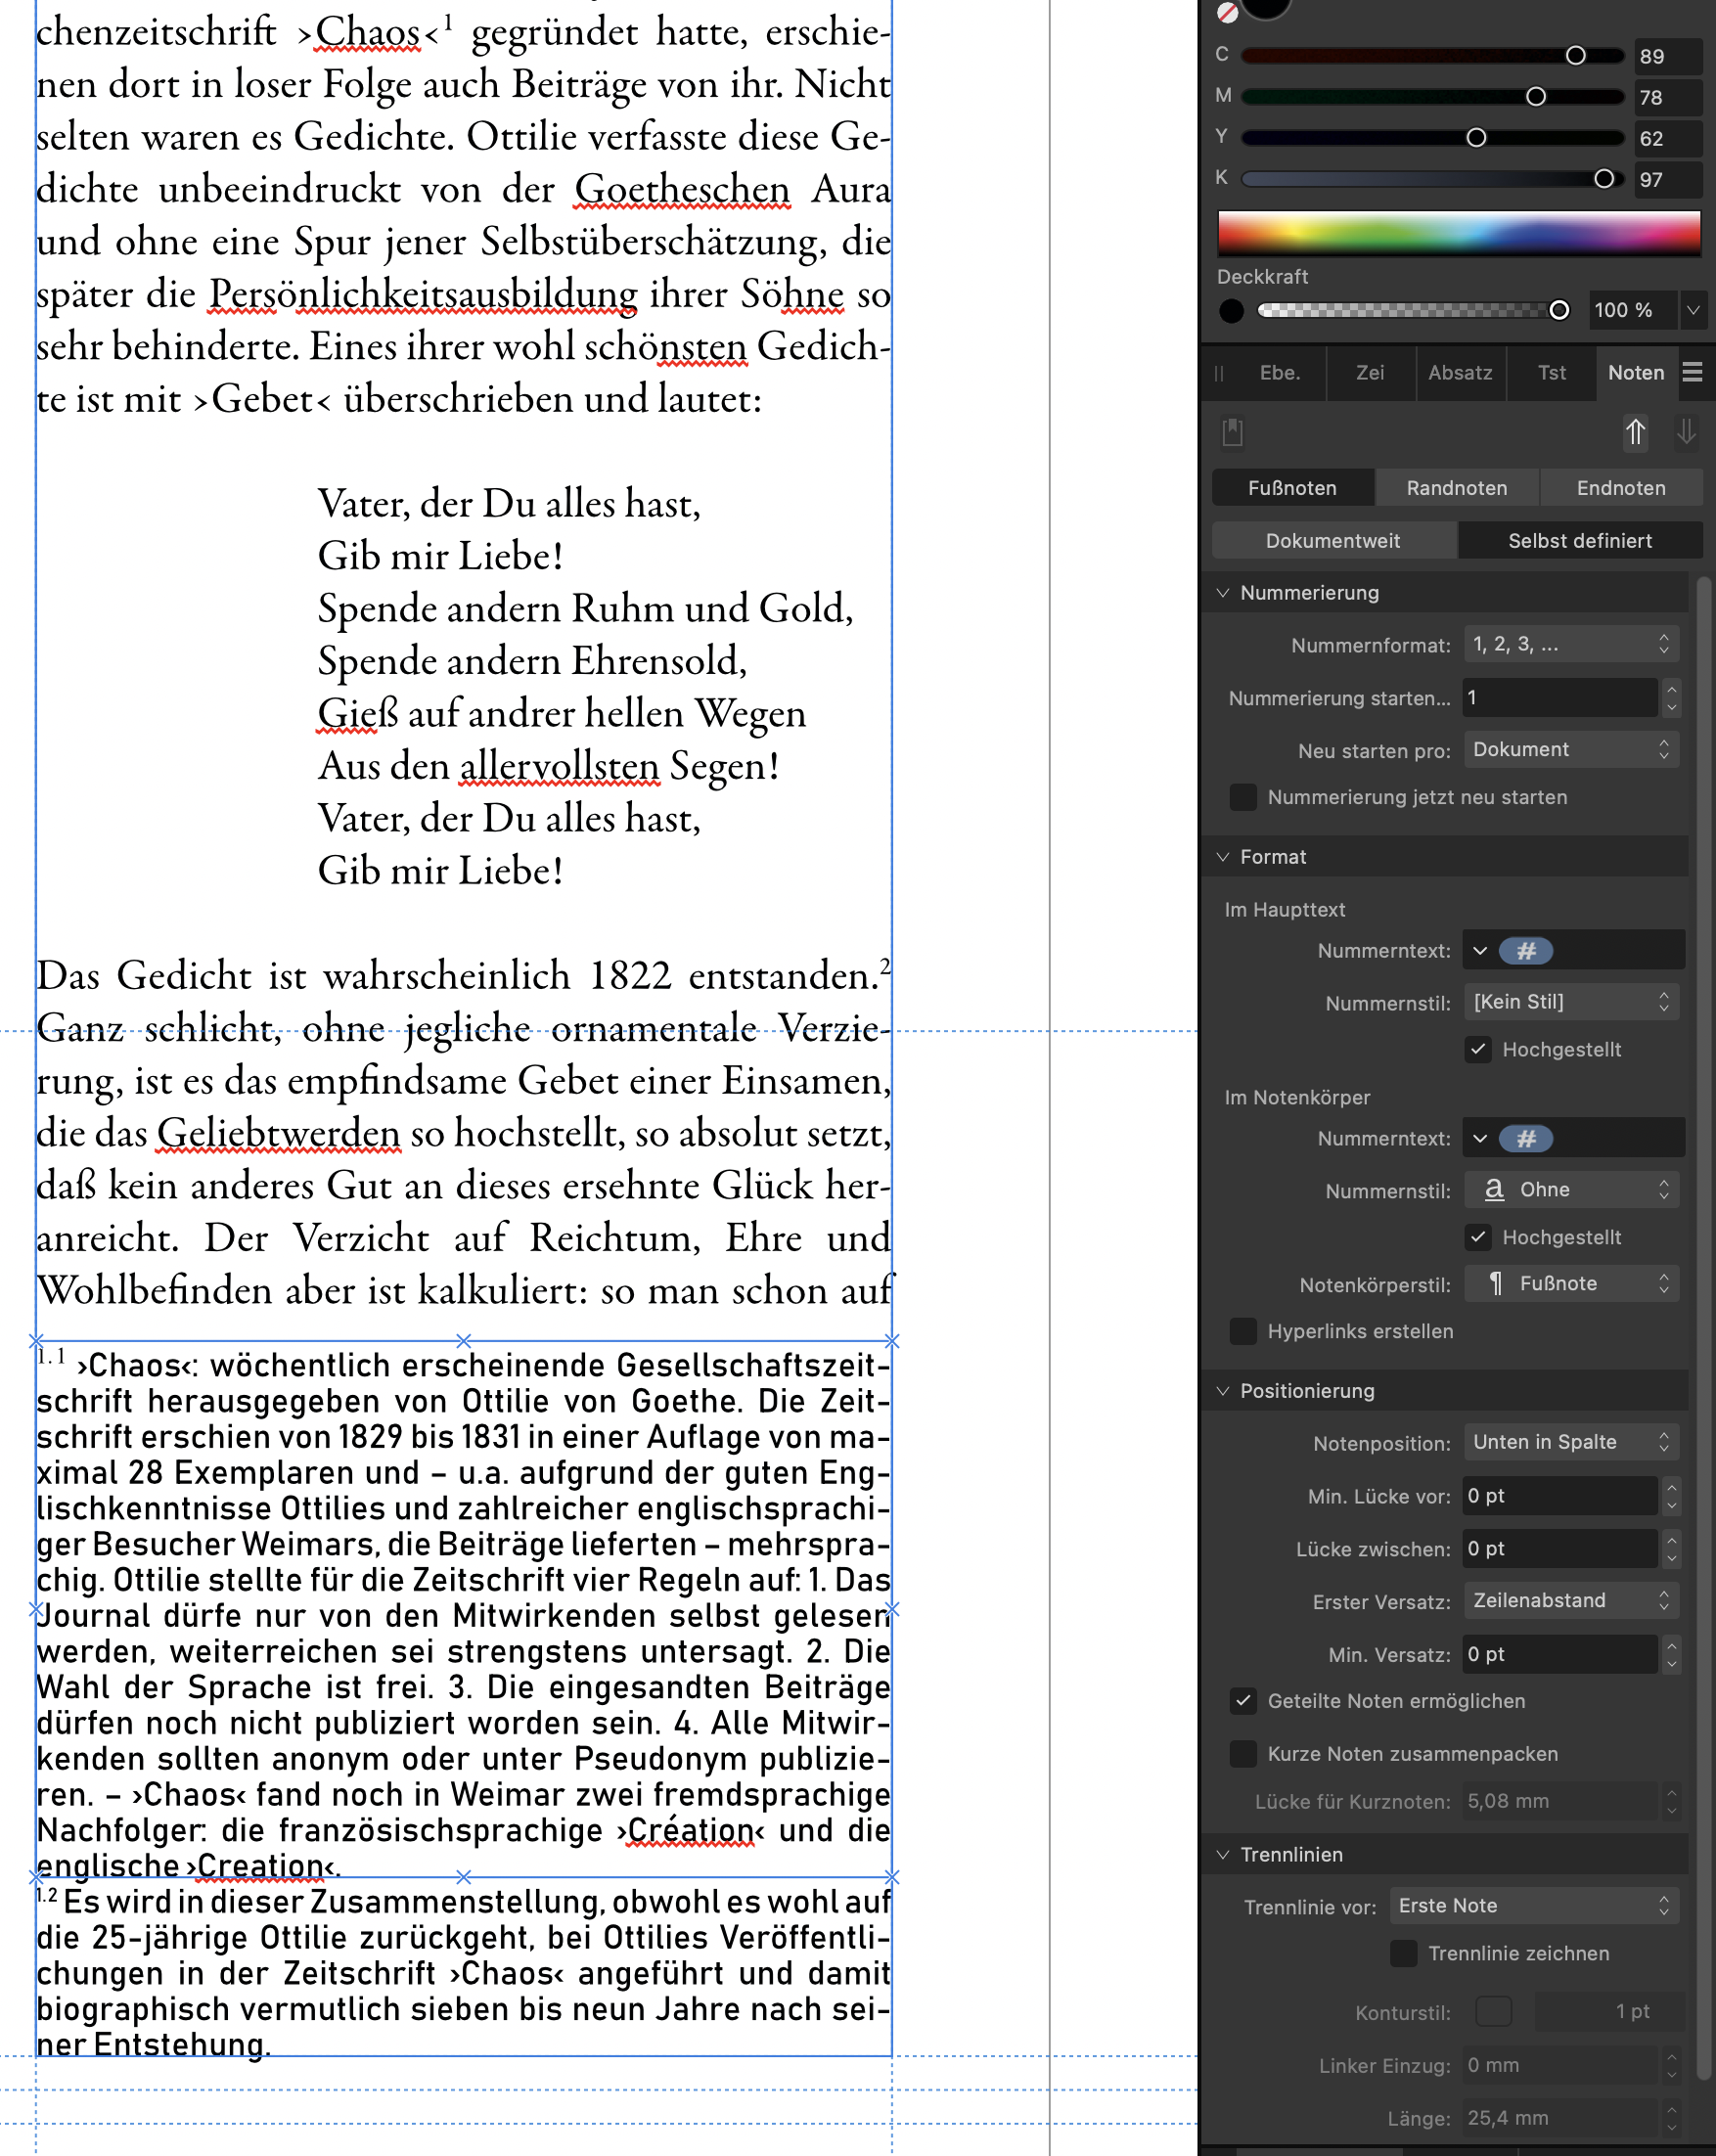
Task: Collapse the Format section
Action: coord(1223,857)
